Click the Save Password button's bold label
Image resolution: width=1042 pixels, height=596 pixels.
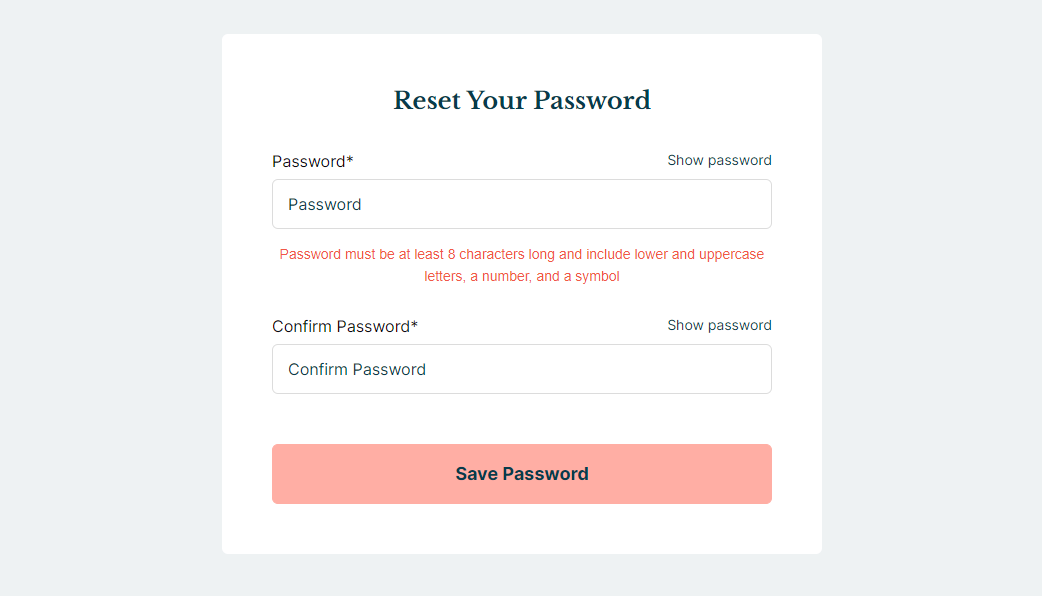[521, 473]
